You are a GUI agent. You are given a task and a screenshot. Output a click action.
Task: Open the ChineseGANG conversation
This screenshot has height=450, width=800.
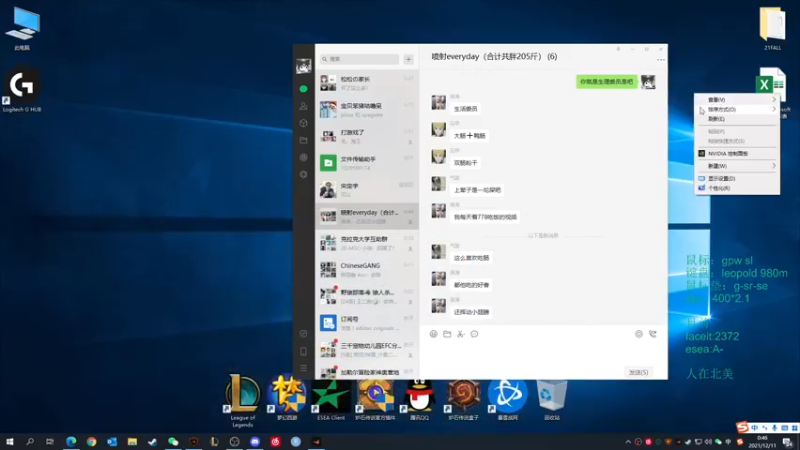367,270
